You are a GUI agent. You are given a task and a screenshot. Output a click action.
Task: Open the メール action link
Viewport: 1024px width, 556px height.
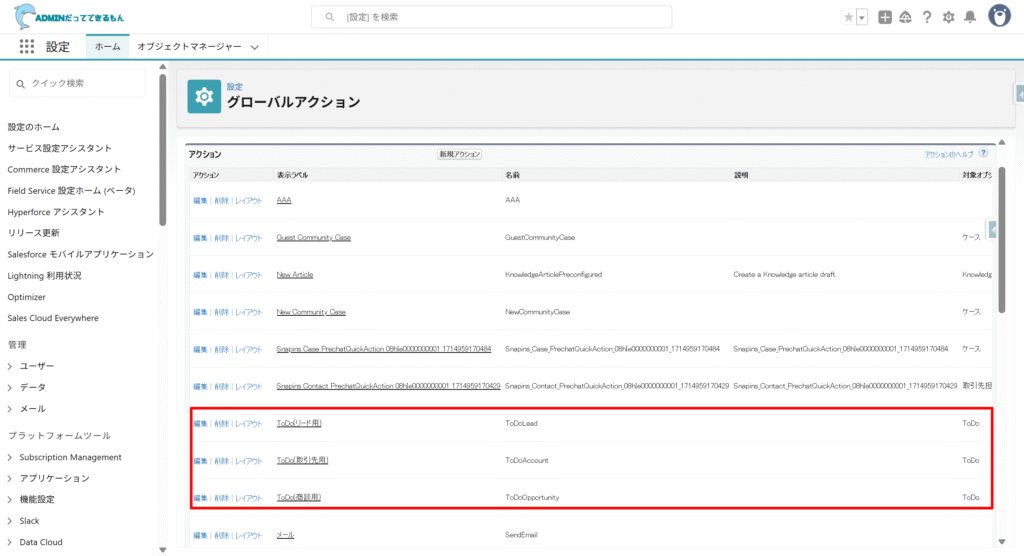coord(285,535)
